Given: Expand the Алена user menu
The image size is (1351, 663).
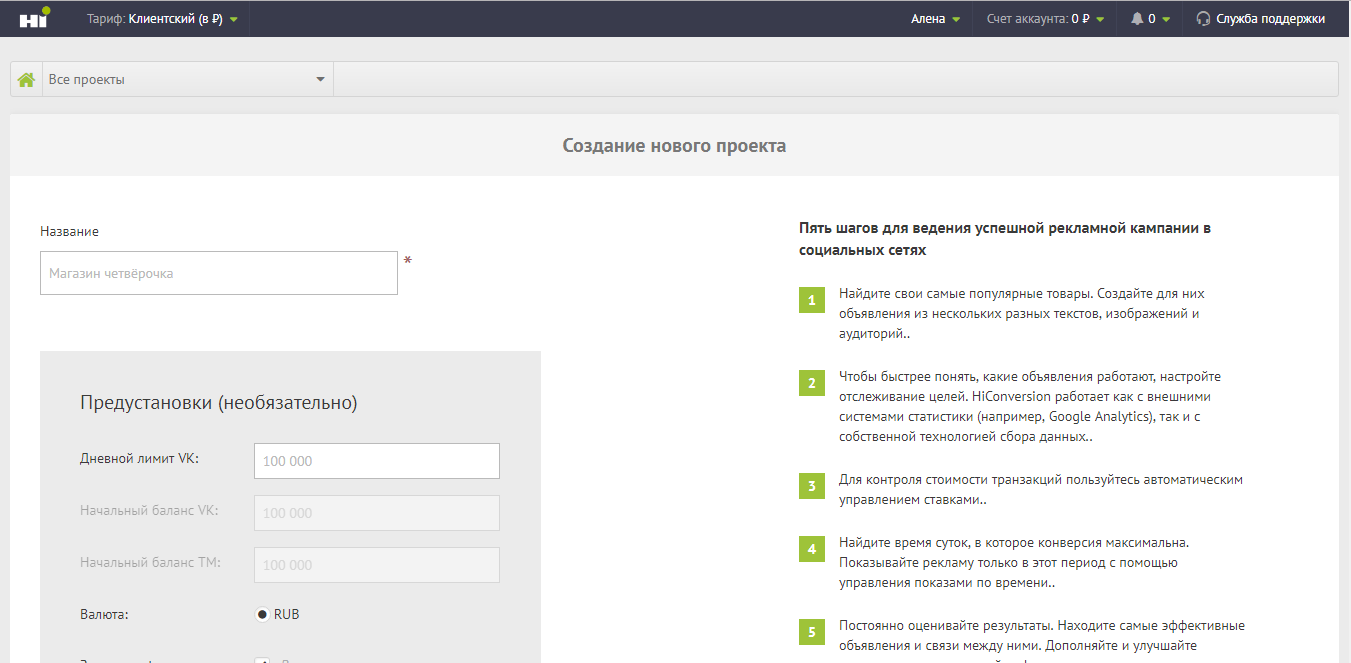Looking at the screenshot, I should pyautogui.click(x=935, y=19).
